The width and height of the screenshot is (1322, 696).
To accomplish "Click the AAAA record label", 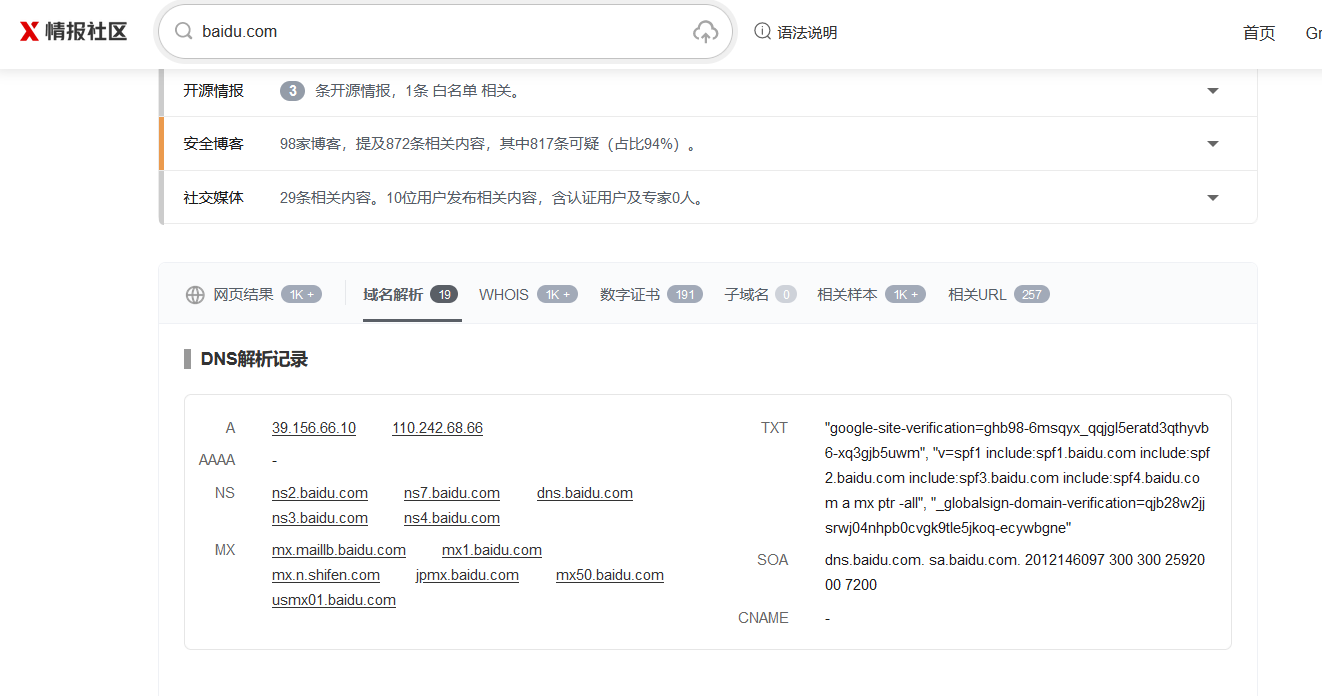I will coord(217,460).
